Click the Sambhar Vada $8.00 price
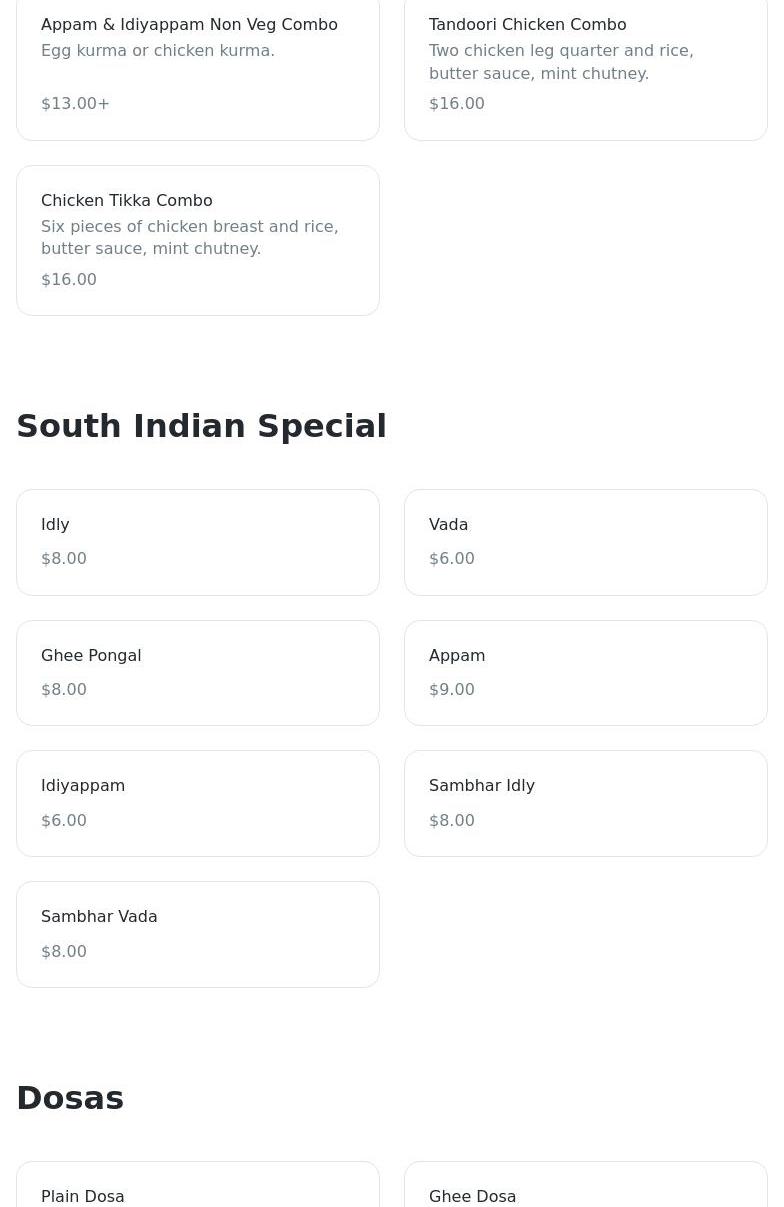 tap(64, 952)
